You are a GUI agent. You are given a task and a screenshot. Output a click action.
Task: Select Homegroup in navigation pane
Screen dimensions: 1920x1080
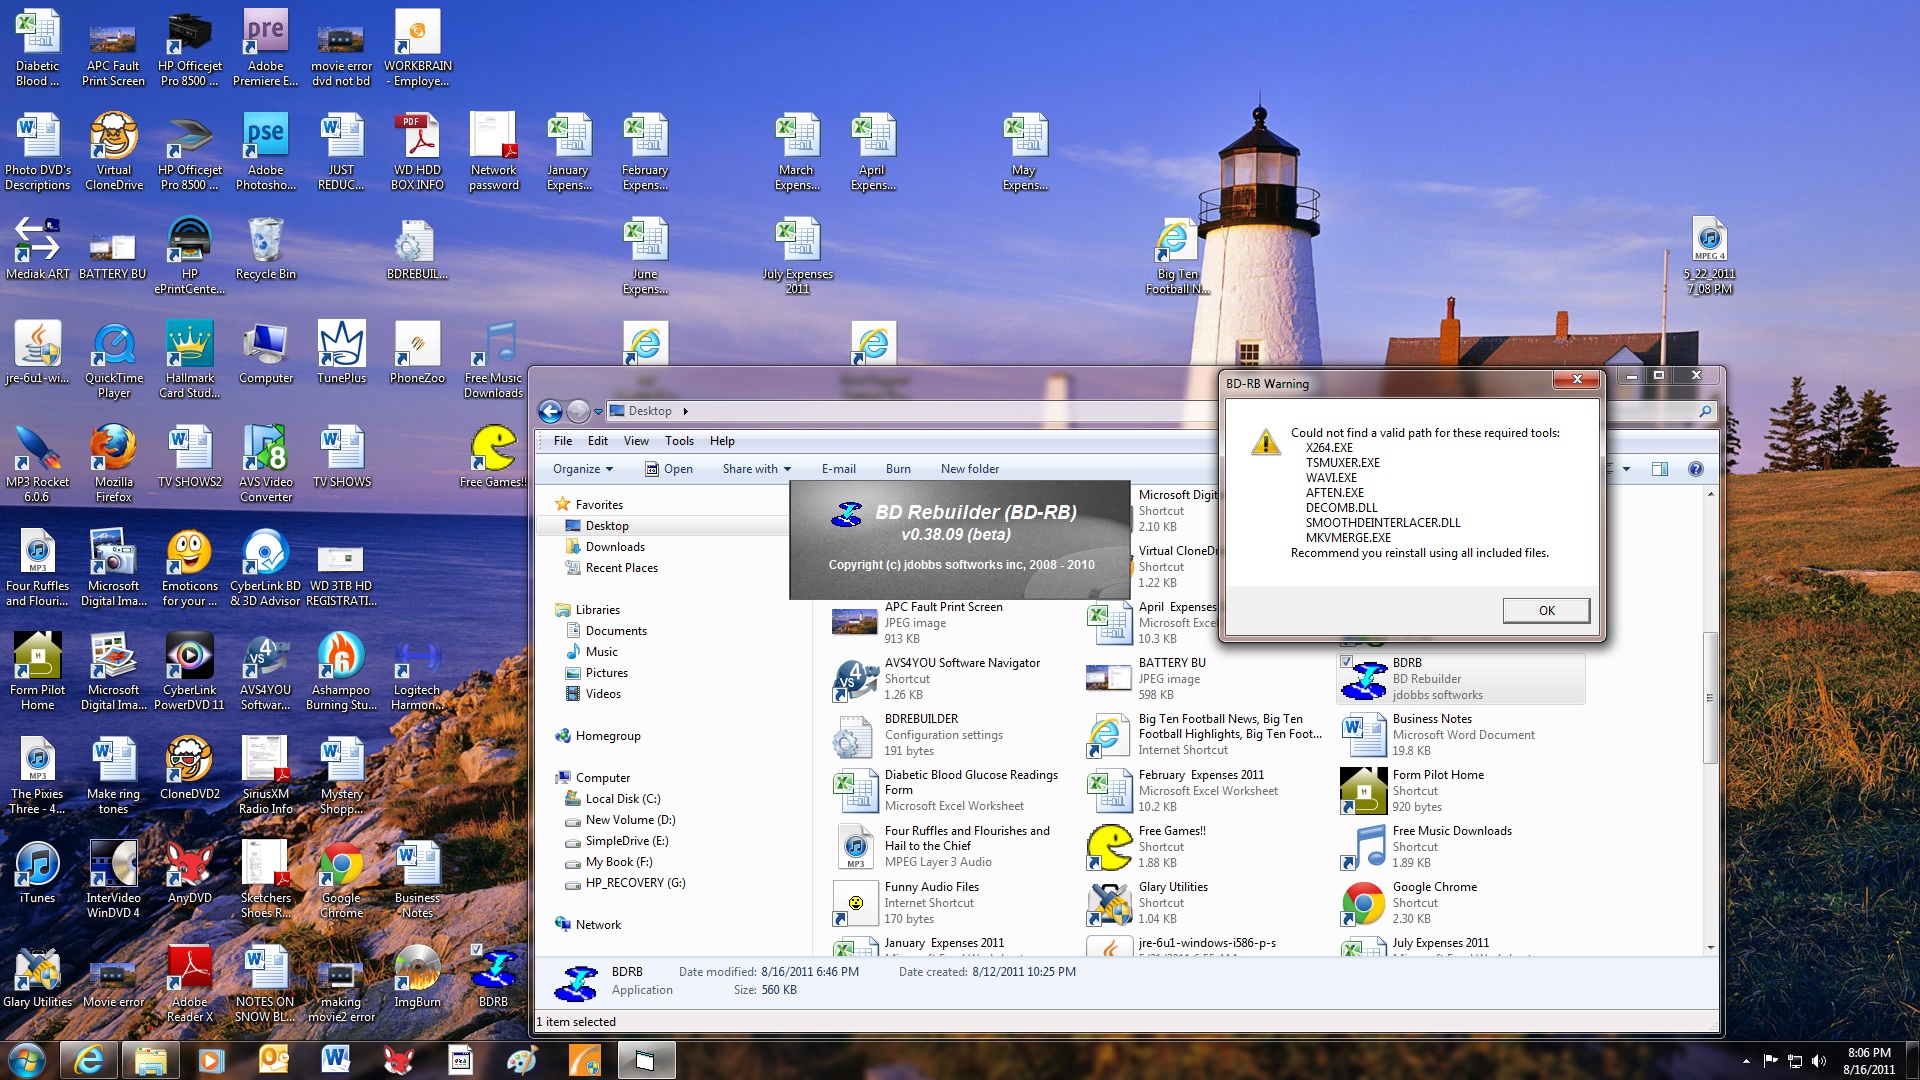(607, 736)
